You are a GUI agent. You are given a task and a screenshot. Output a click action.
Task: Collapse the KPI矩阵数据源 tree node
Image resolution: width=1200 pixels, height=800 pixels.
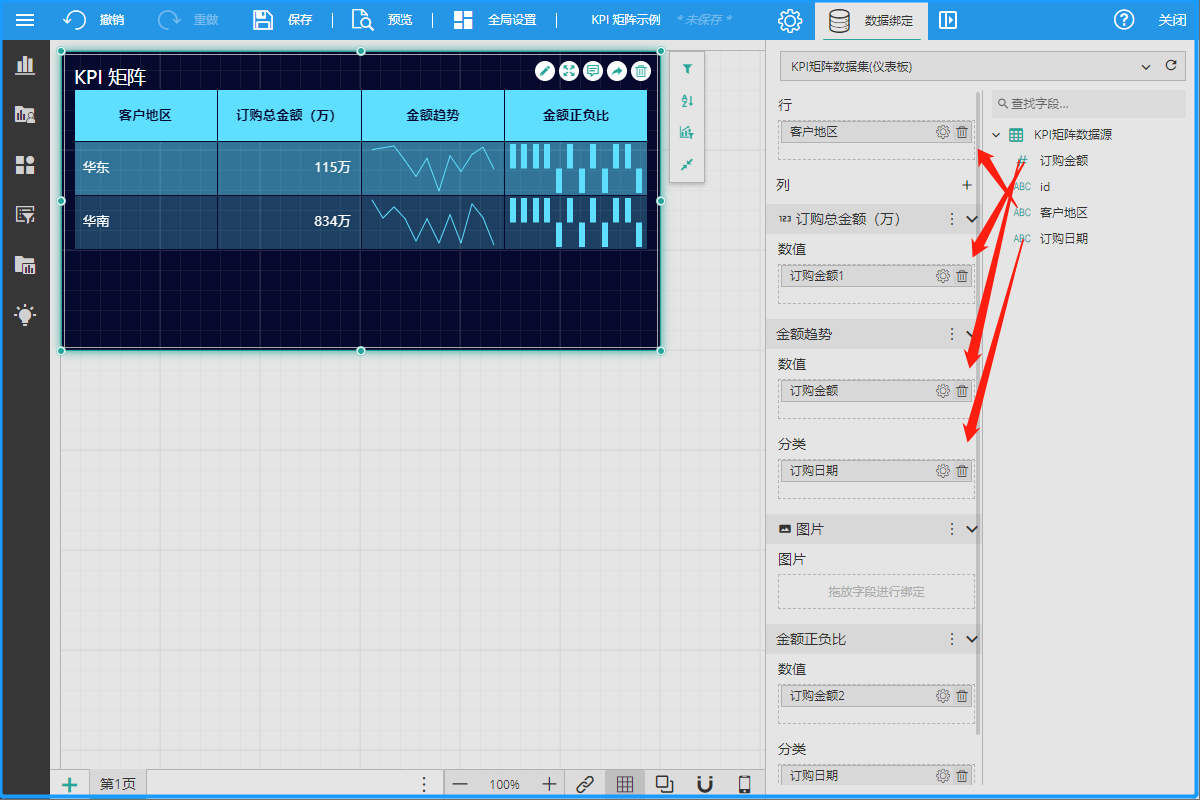click(x=996, y=135)
